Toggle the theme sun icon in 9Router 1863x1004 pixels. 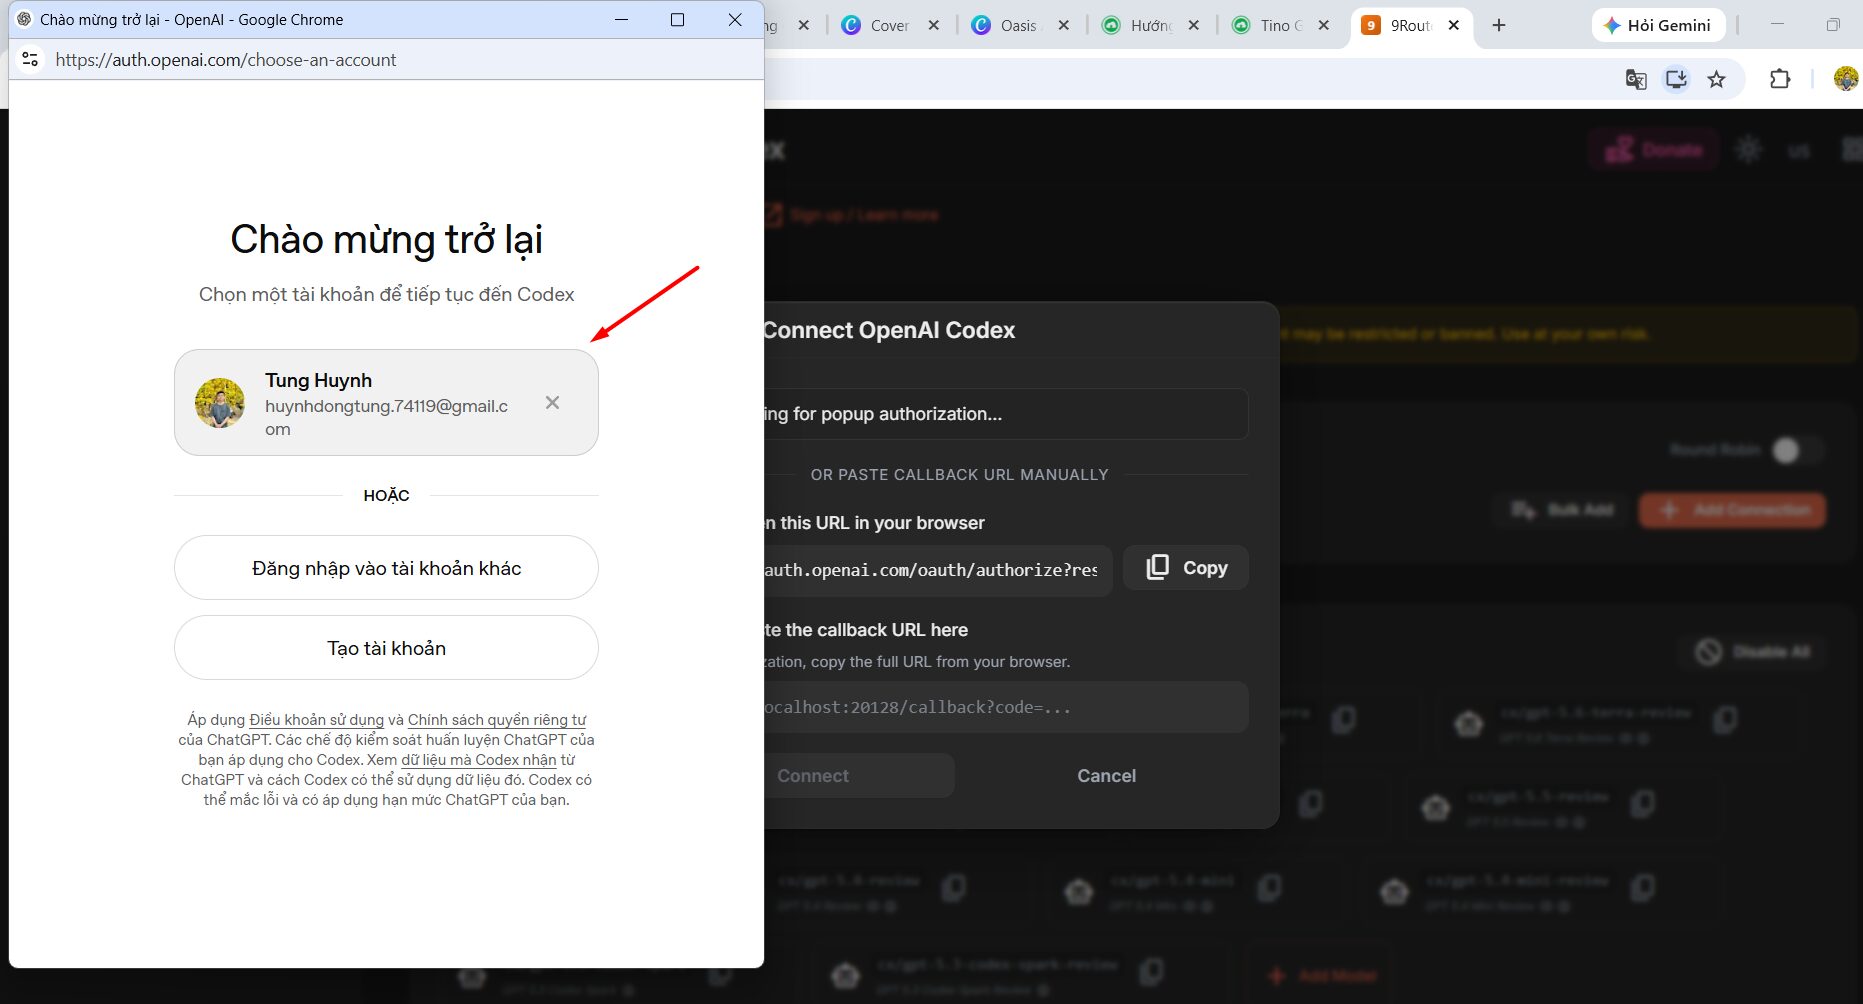tap(1748, 151)
